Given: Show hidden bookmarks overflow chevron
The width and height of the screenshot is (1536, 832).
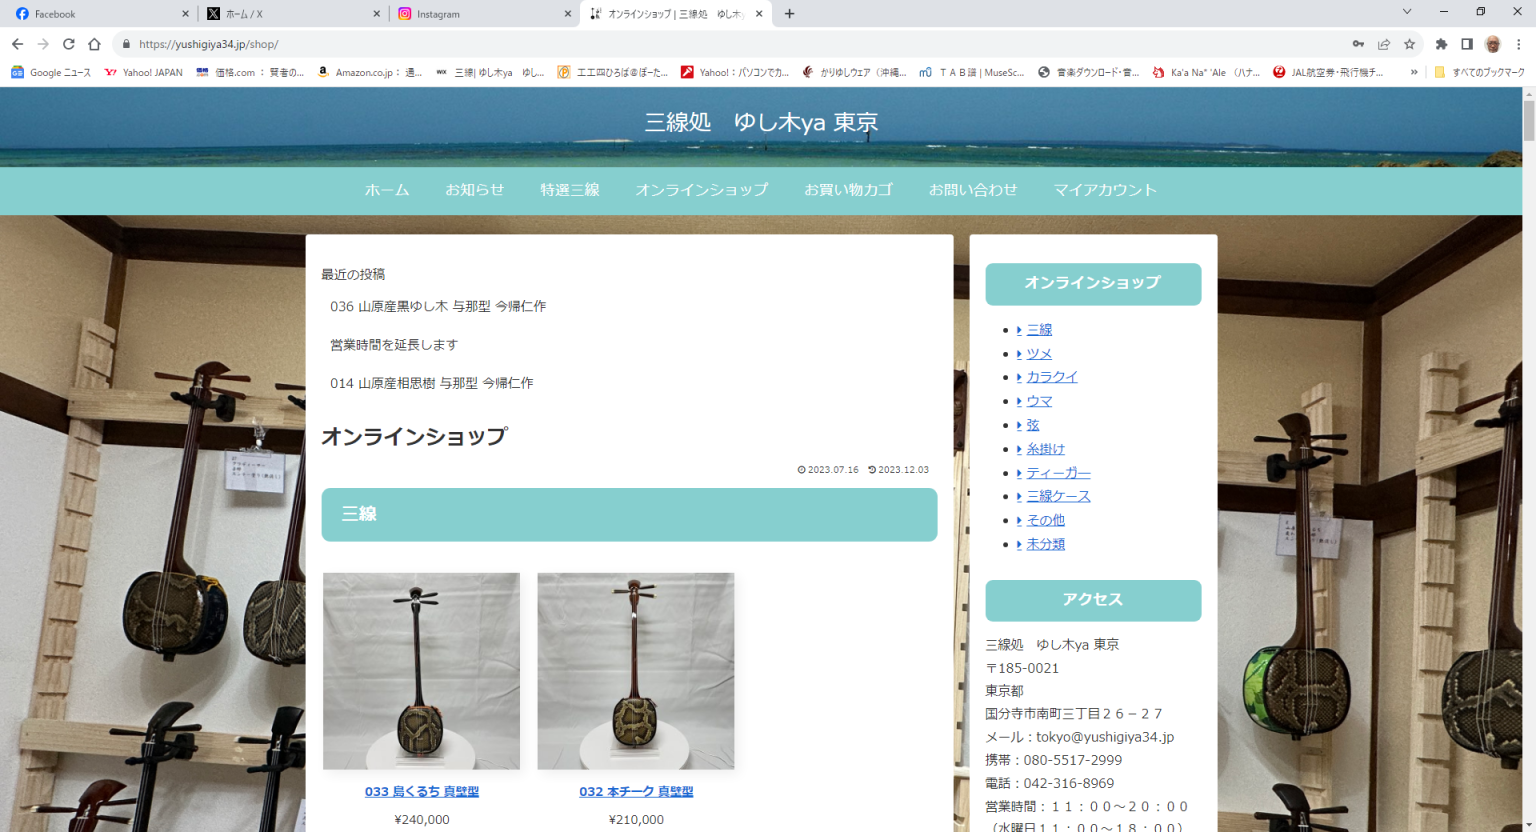Looking at the screenshot, I should point(1414,72).
